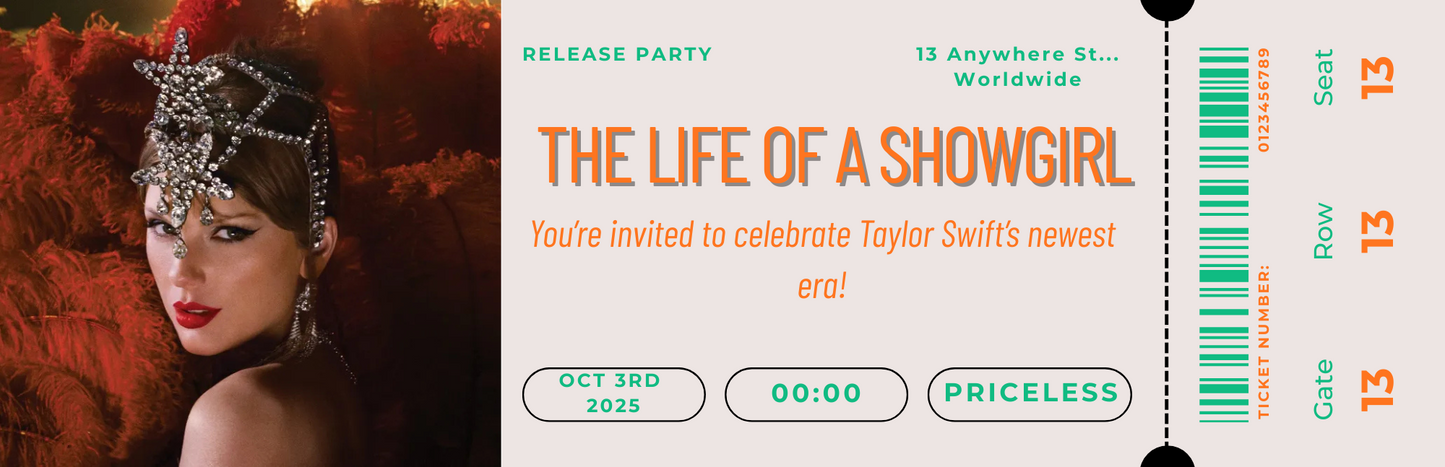This screenshot has height=467, width=1445.
Task: Click the black notch circle at bottom of perforation
Action: click(x=1167, y=458)
